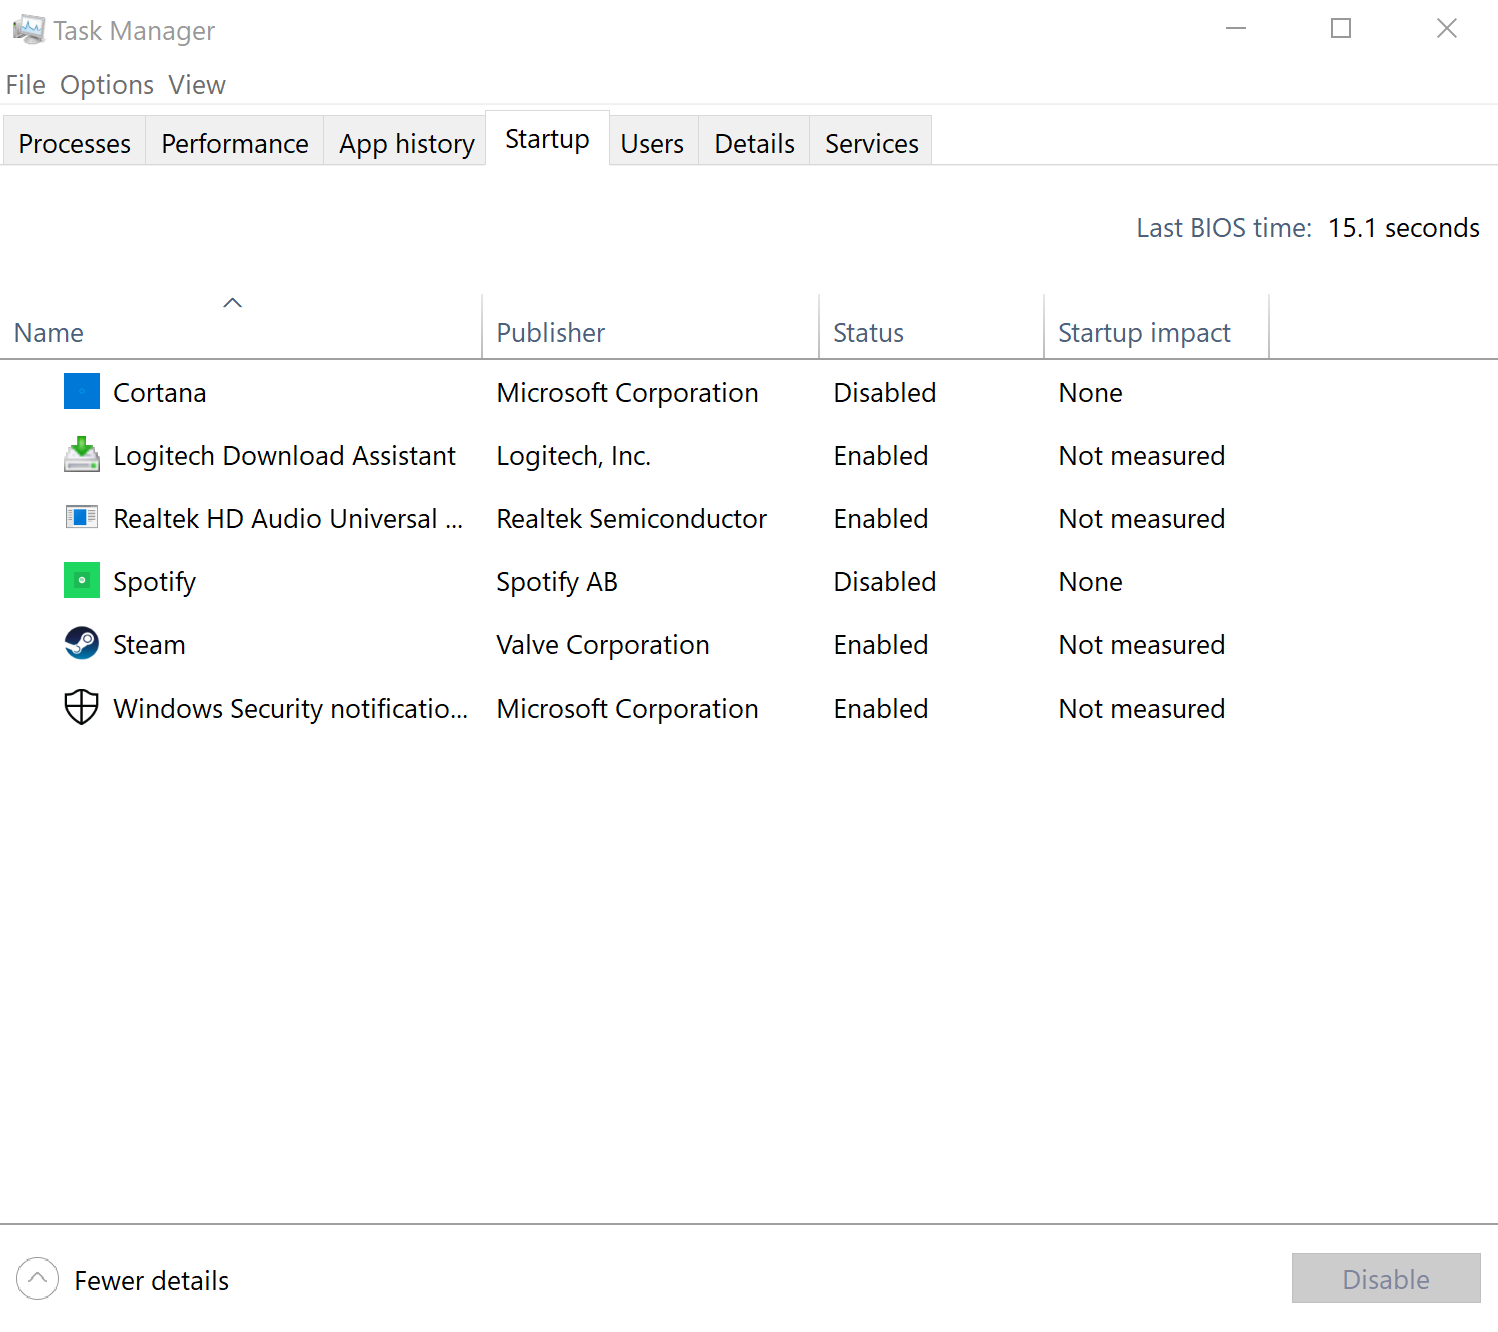Click the Disabled status for Cortana
Screen dimensions: 1498x1332
point(885,393)
